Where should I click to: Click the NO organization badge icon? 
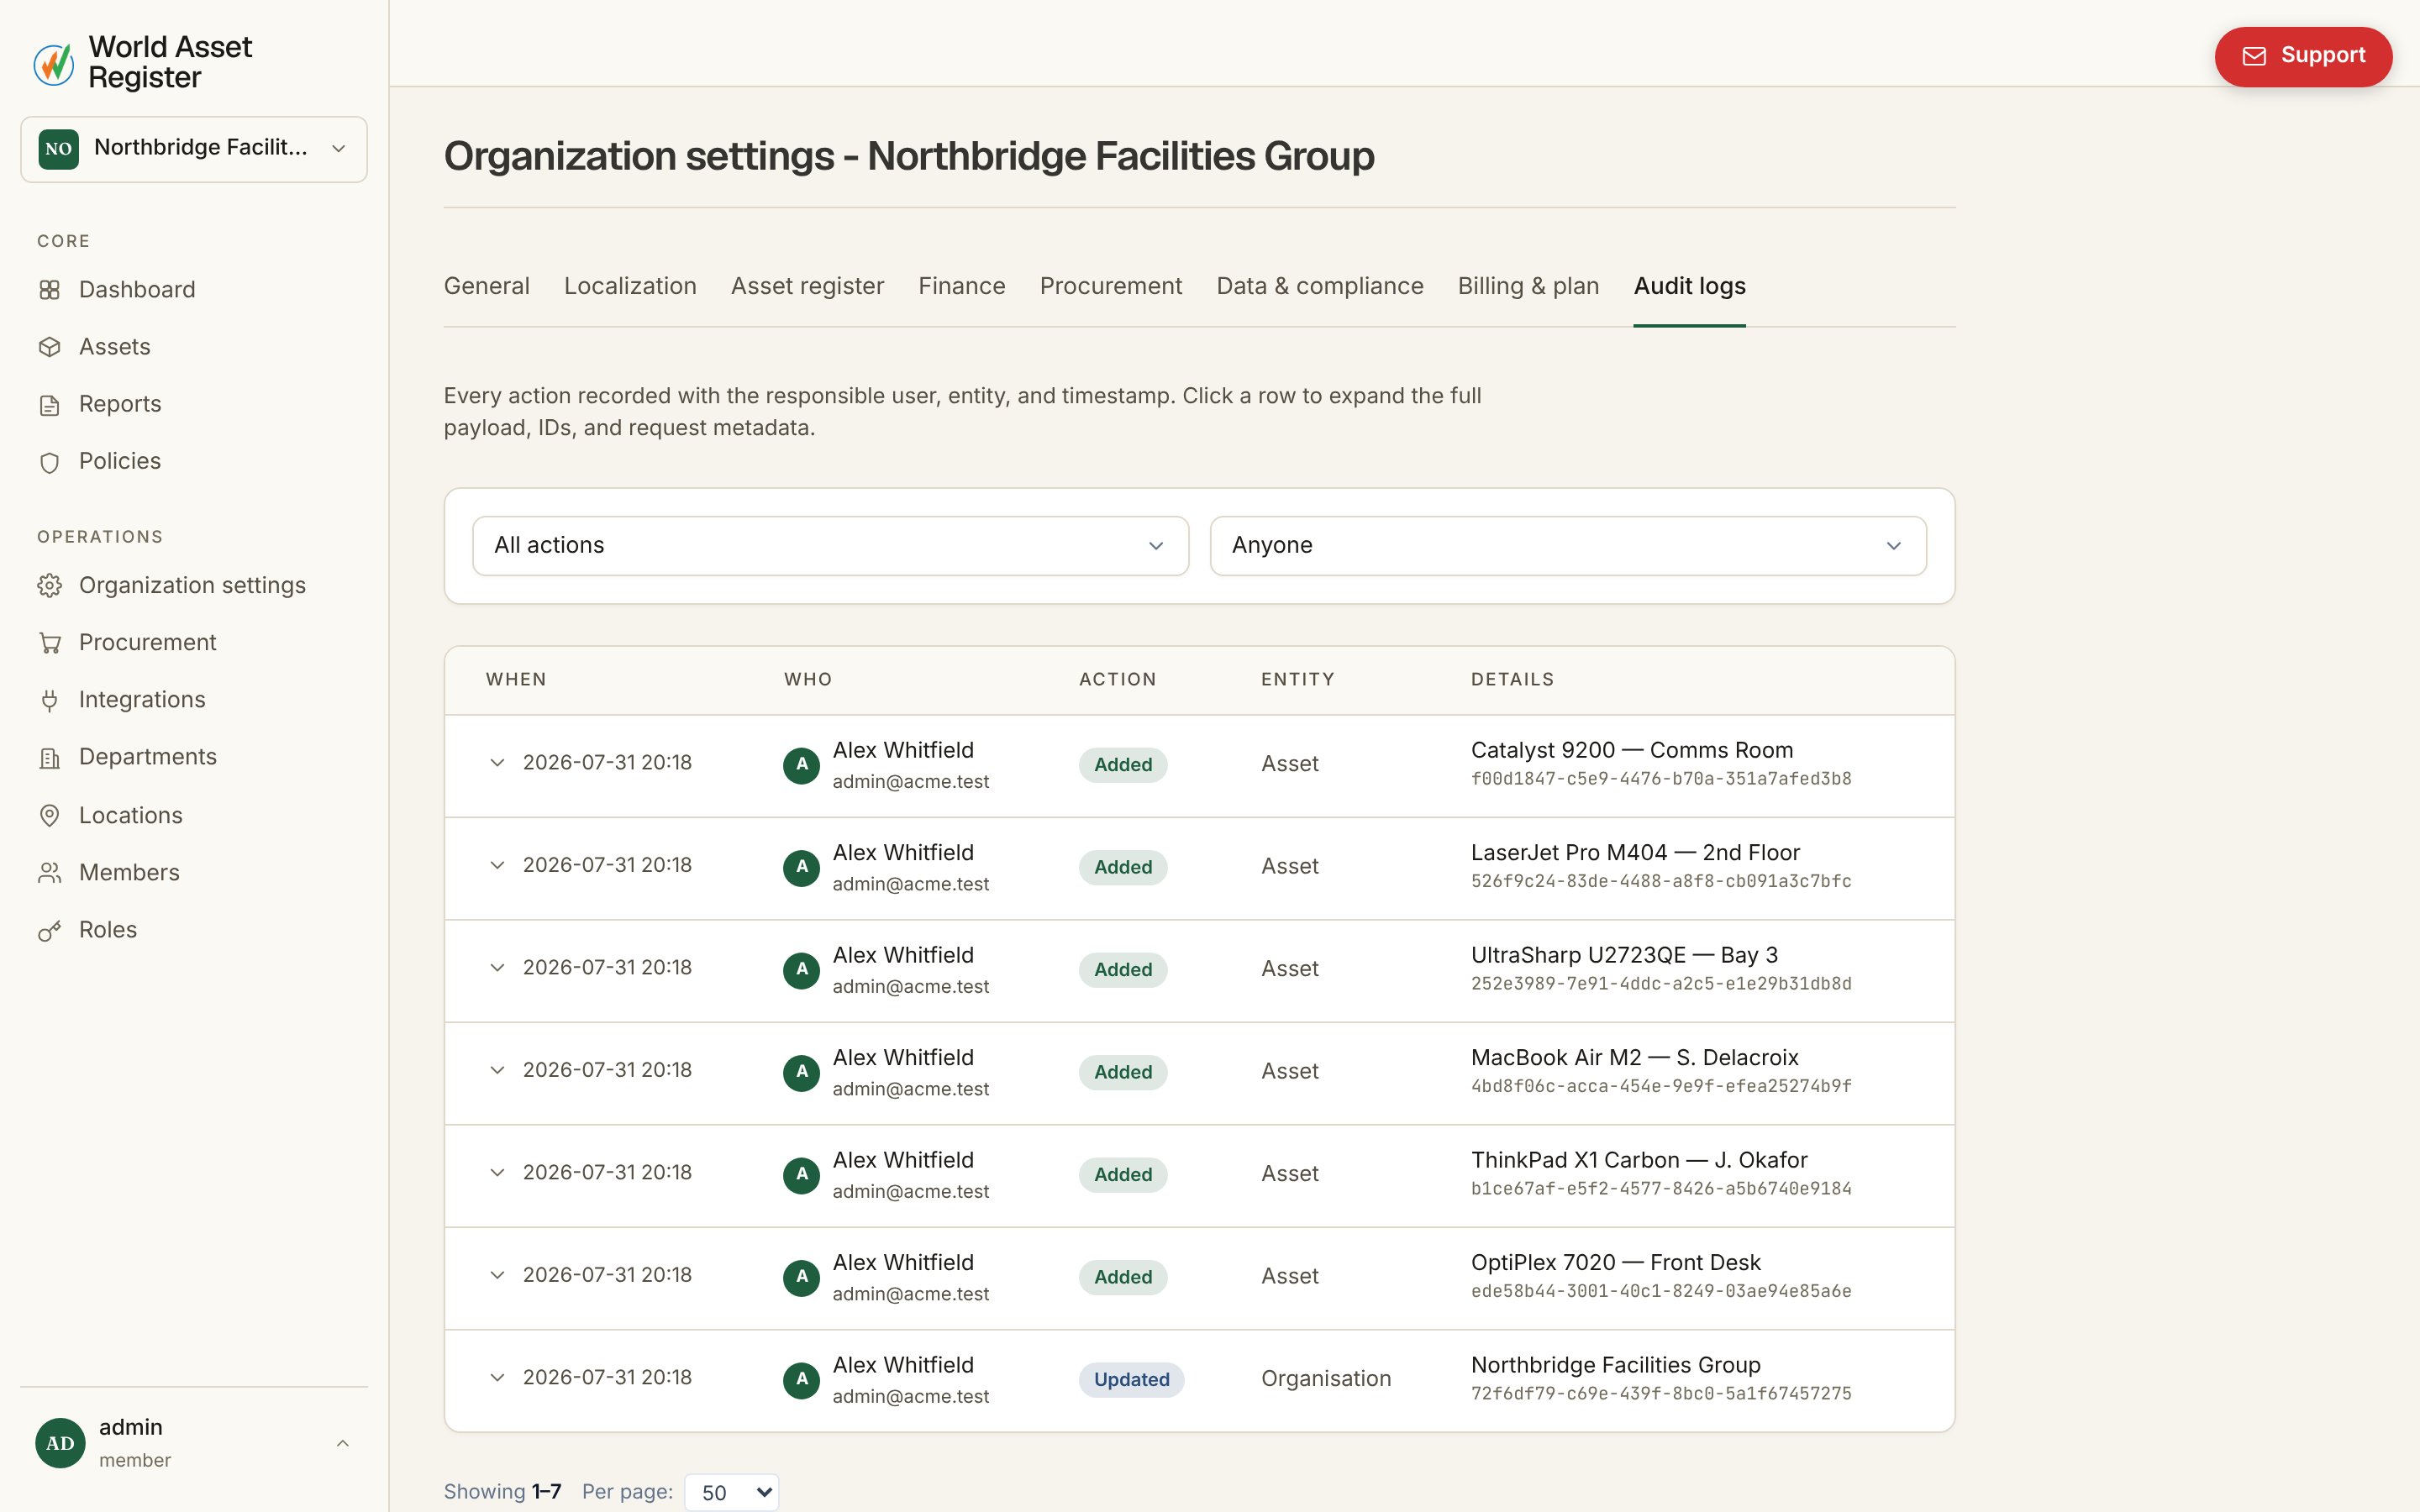pos(58,149)
